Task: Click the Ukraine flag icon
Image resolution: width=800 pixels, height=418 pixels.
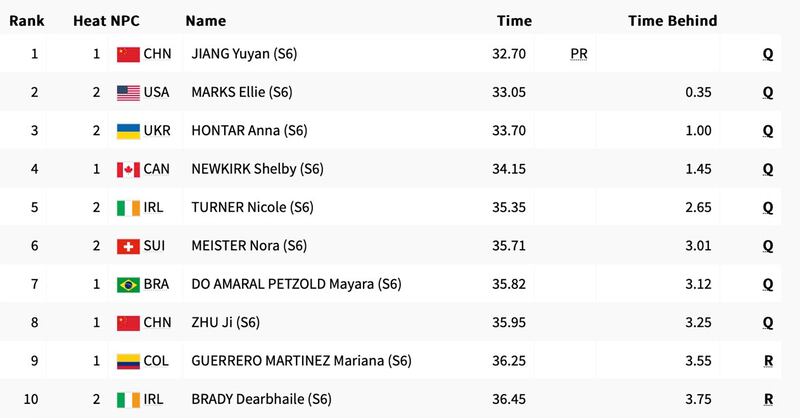Action: point(127,131)
